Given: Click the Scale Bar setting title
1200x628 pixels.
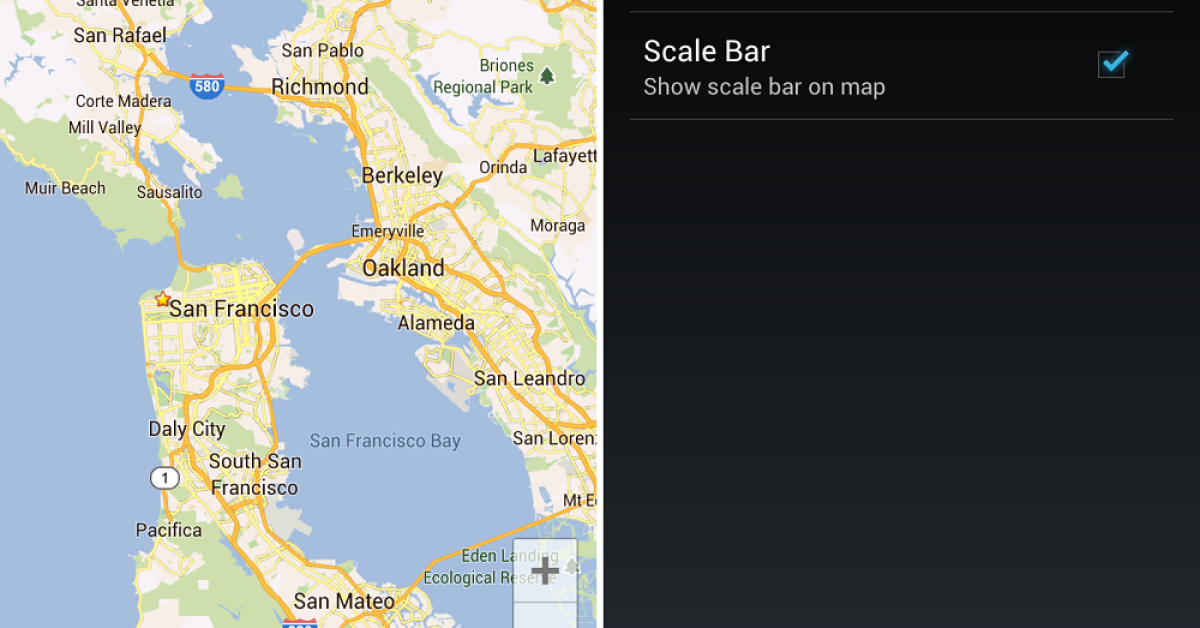Looking at the screenshot, I should click(x=706, y=51).
